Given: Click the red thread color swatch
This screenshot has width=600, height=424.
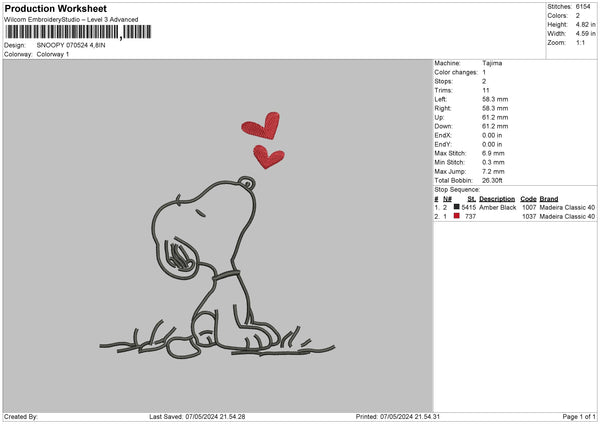Looking at the screenshot, I should tap(457, 216).
